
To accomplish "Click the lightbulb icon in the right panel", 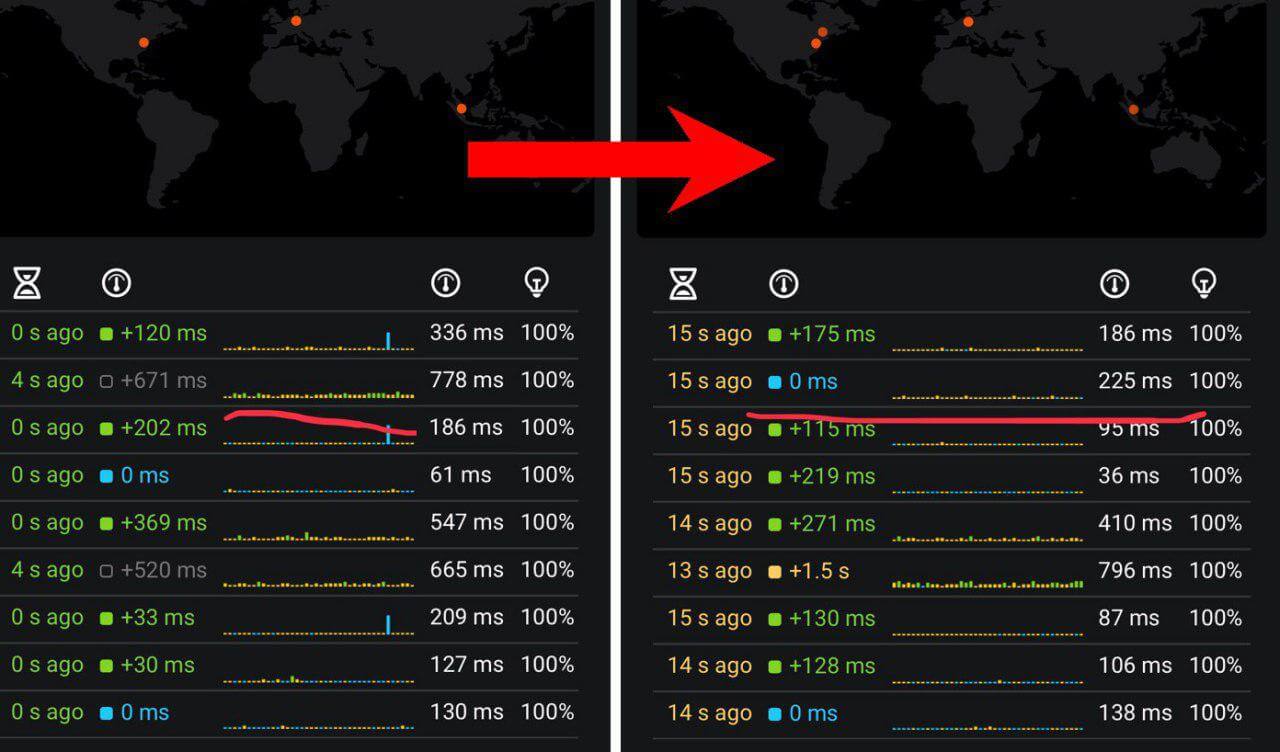I will pyautogui.click(x=1205, y=285).
